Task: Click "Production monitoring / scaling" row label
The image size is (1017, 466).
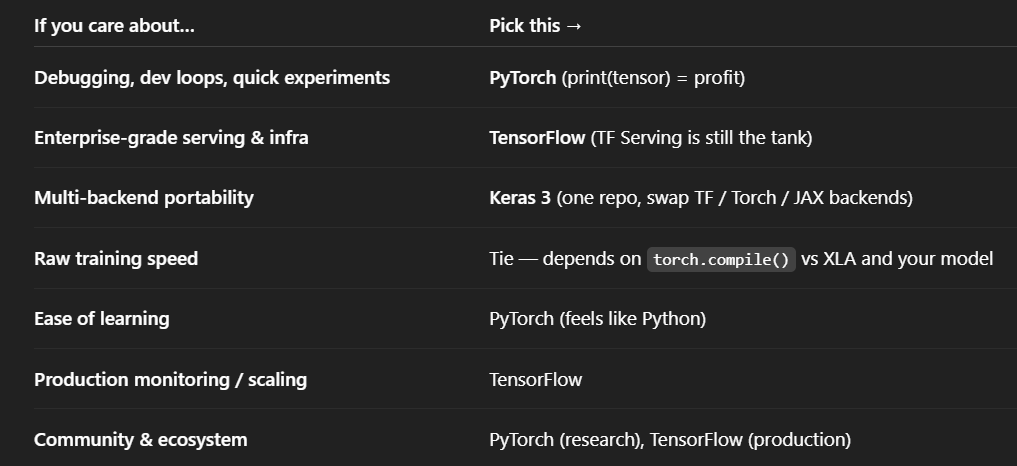Action: 170,380
